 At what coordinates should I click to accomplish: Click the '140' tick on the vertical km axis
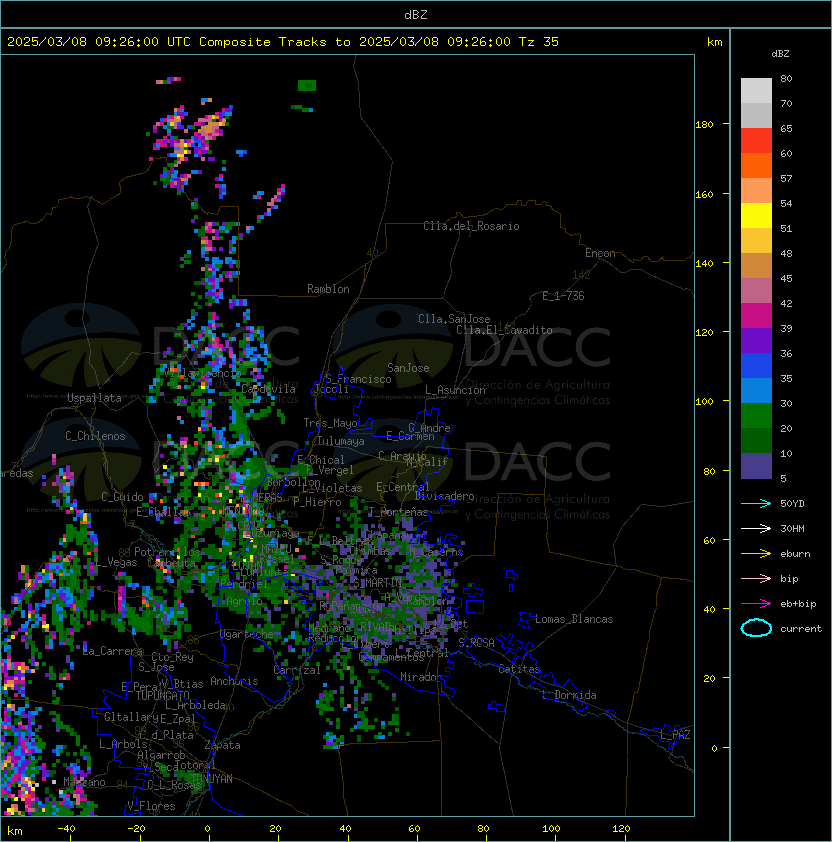[704, 263]
